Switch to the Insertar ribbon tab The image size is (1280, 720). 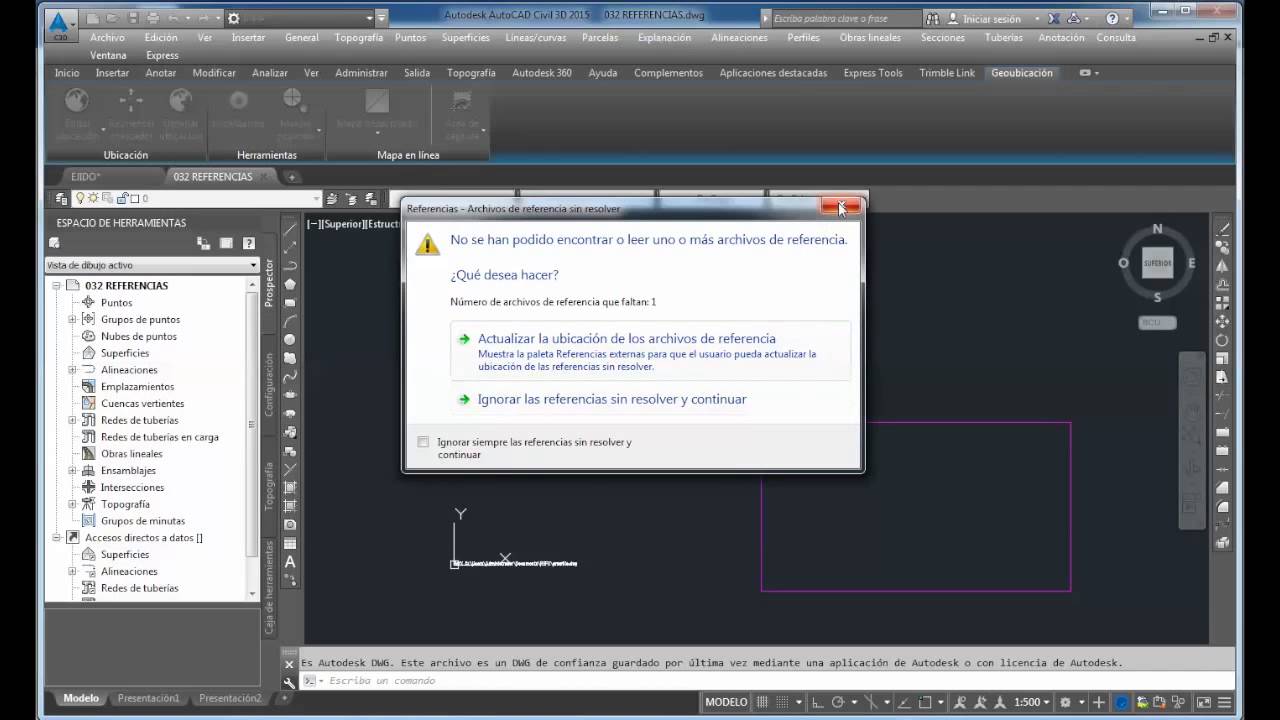tap(112, 73)
